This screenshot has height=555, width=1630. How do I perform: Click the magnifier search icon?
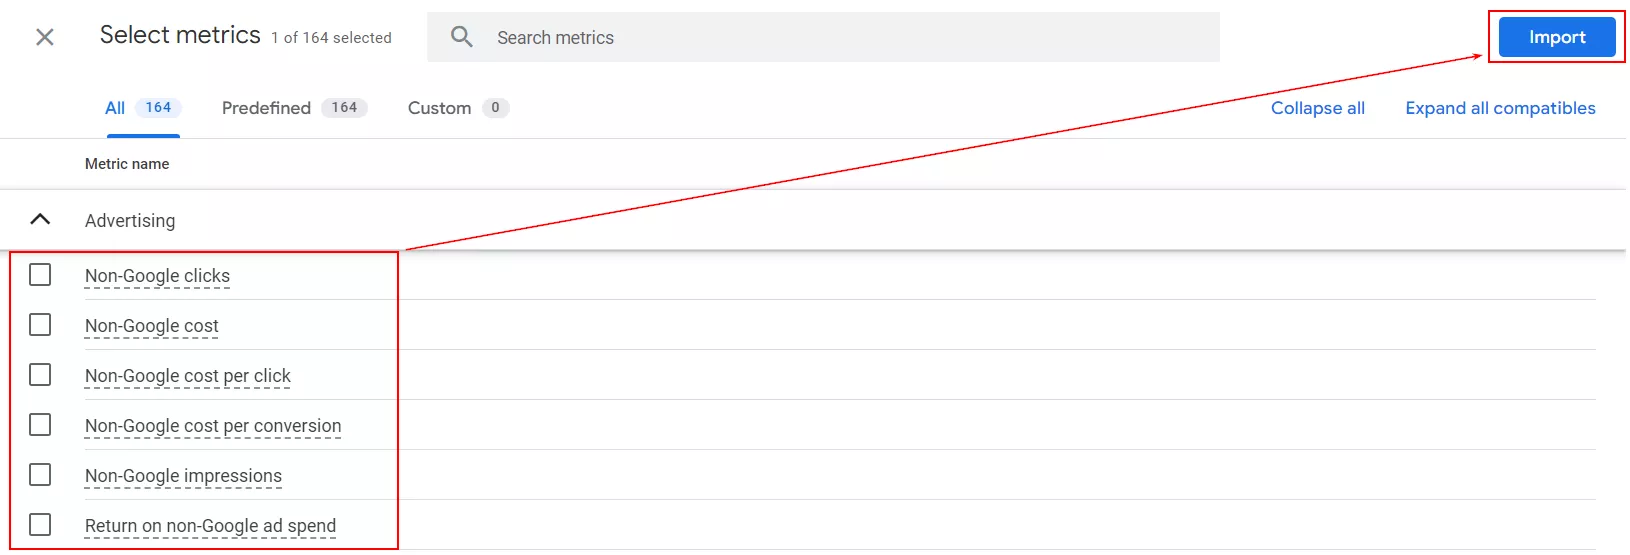[461, 37]
